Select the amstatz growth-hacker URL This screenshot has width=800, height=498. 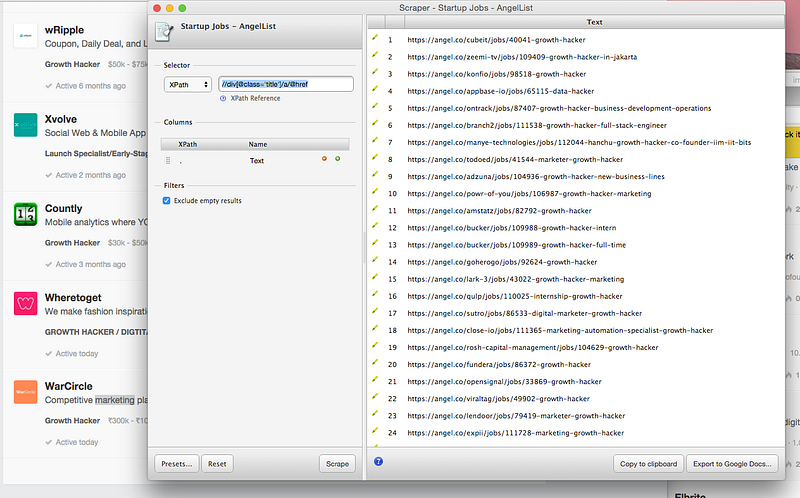[499, 211]
